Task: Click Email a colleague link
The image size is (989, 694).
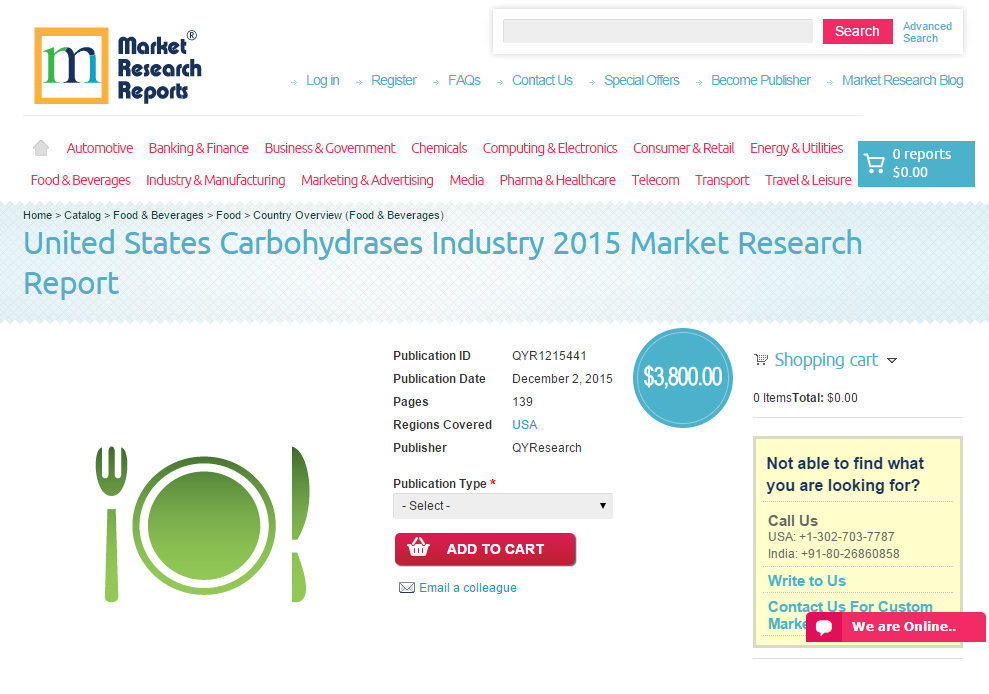Action: pos(468,588)
